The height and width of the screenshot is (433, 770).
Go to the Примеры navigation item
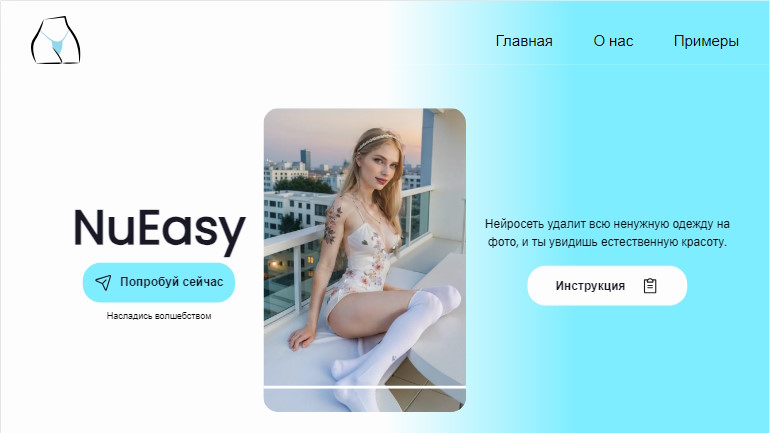(706, 41)
